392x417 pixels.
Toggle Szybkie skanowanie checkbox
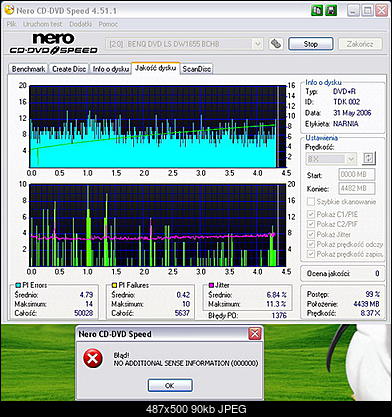click(x=311, y=201)
